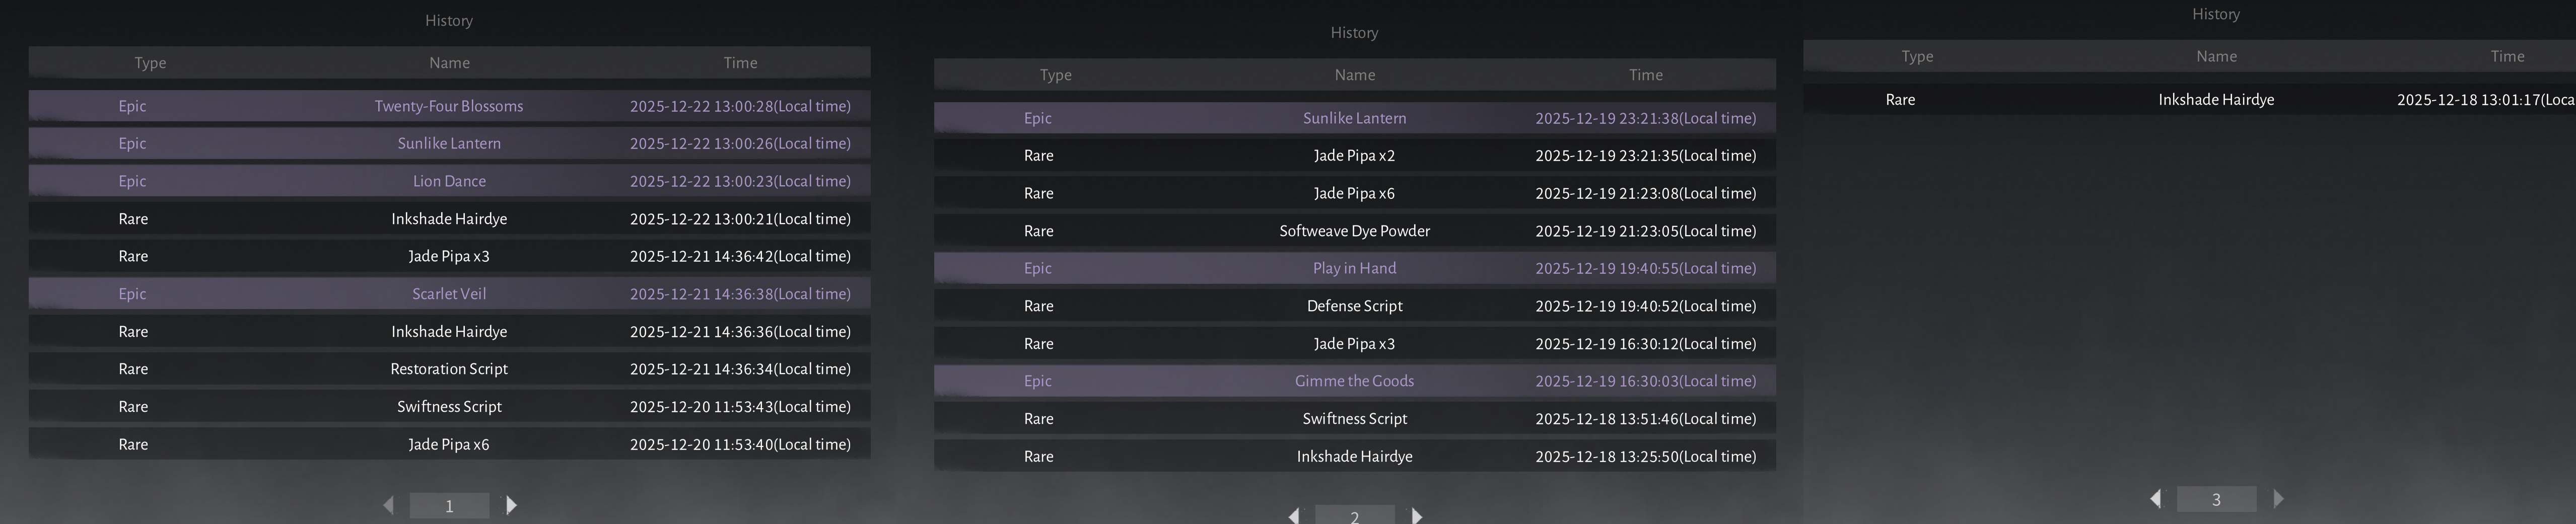Click Jade Pipa x6 in the 11:53:40 row
The image size is (2576, 524).
(x=449, y=444)
